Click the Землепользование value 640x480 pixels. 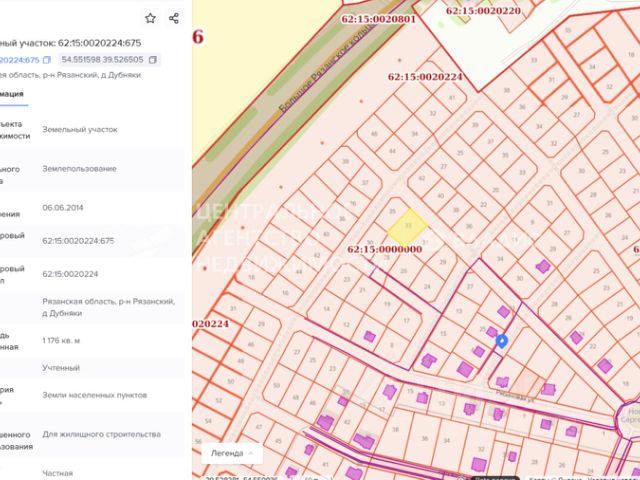click(x=80, y=169)
